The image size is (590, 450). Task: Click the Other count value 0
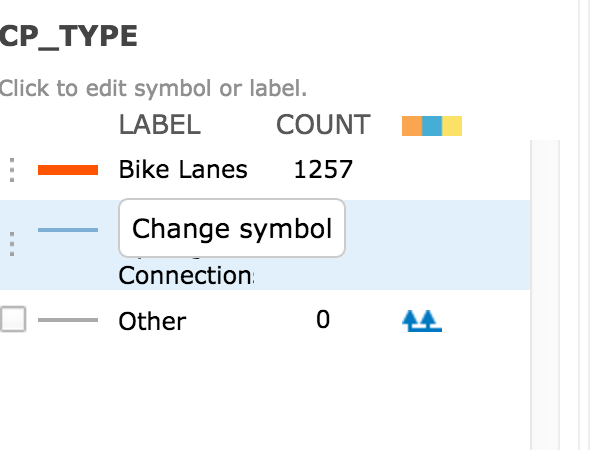coord(323,319)
